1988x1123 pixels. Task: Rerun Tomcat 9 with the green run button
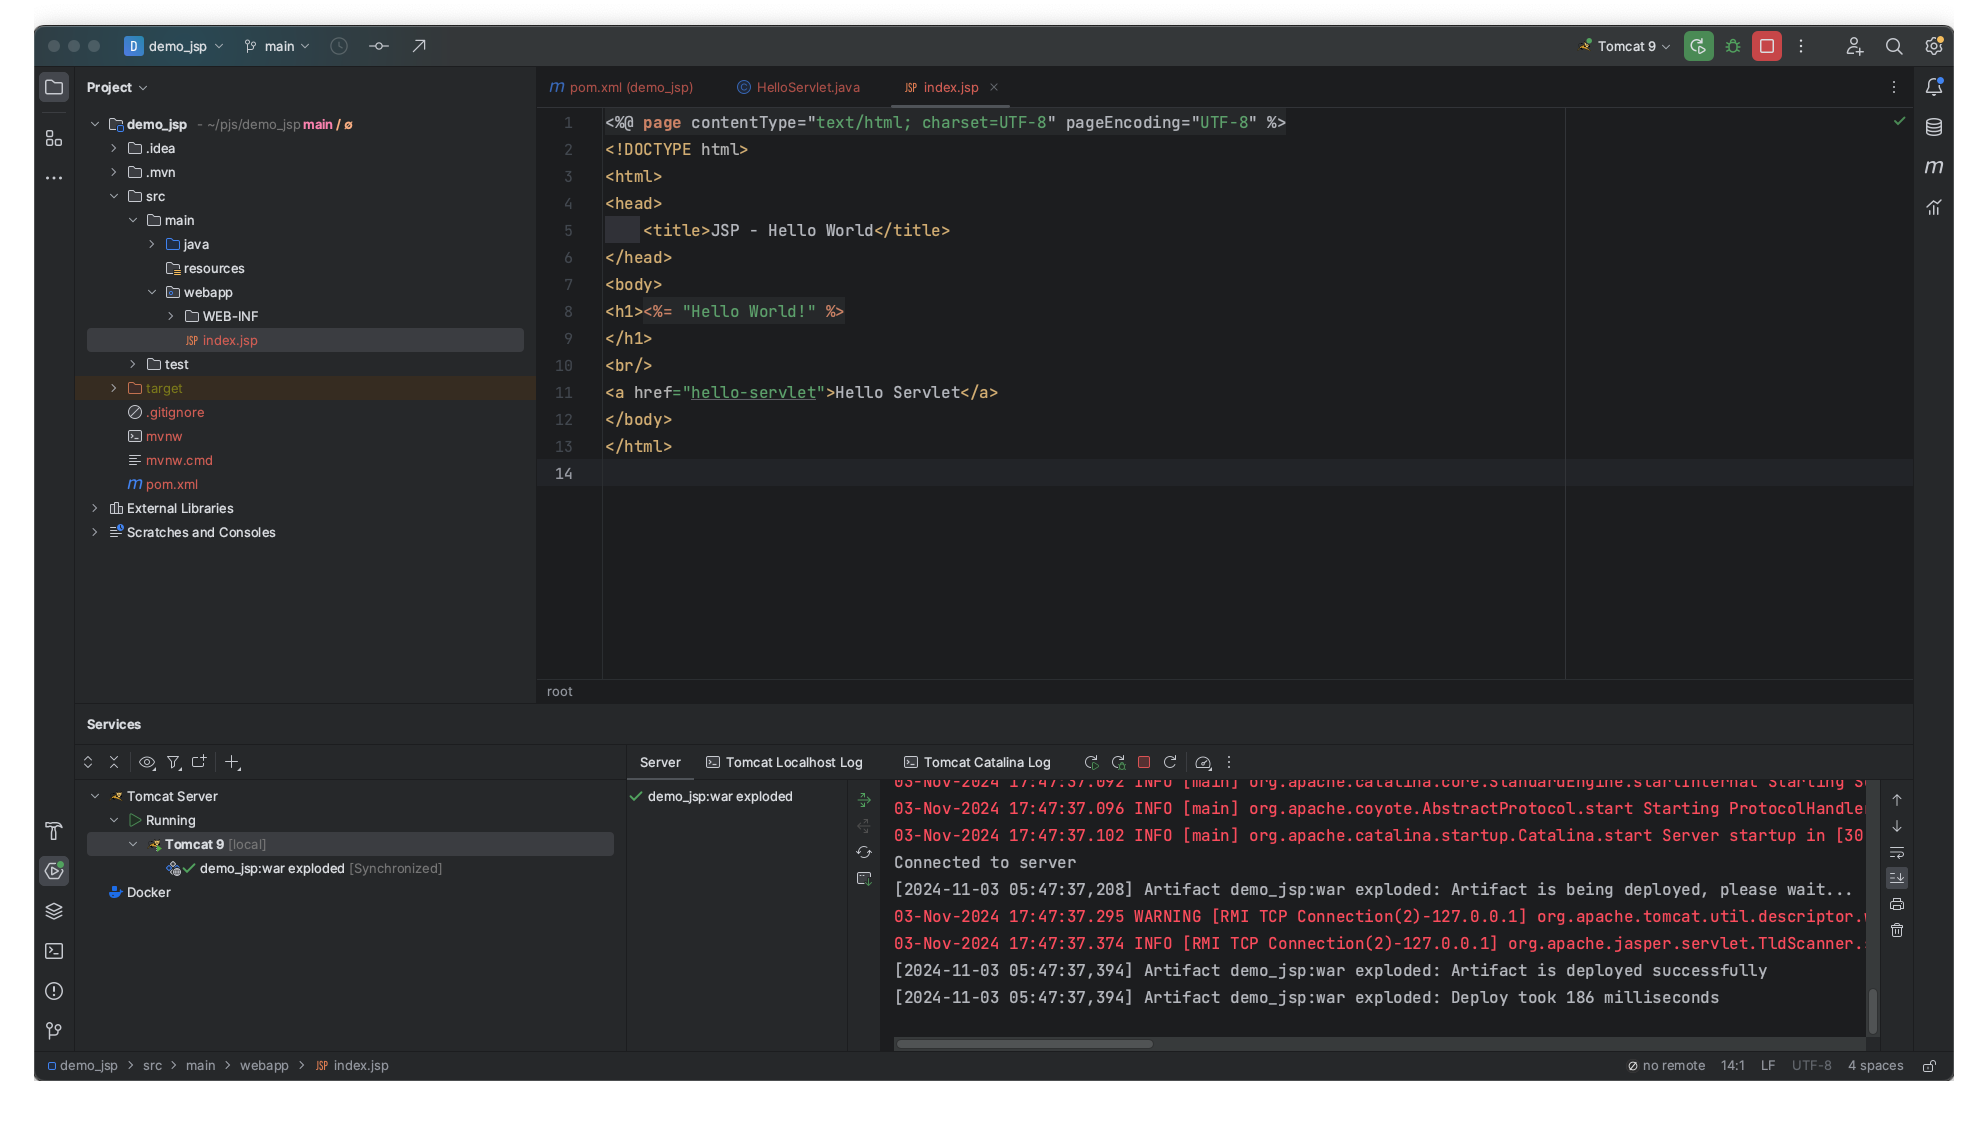(1698, 46)
